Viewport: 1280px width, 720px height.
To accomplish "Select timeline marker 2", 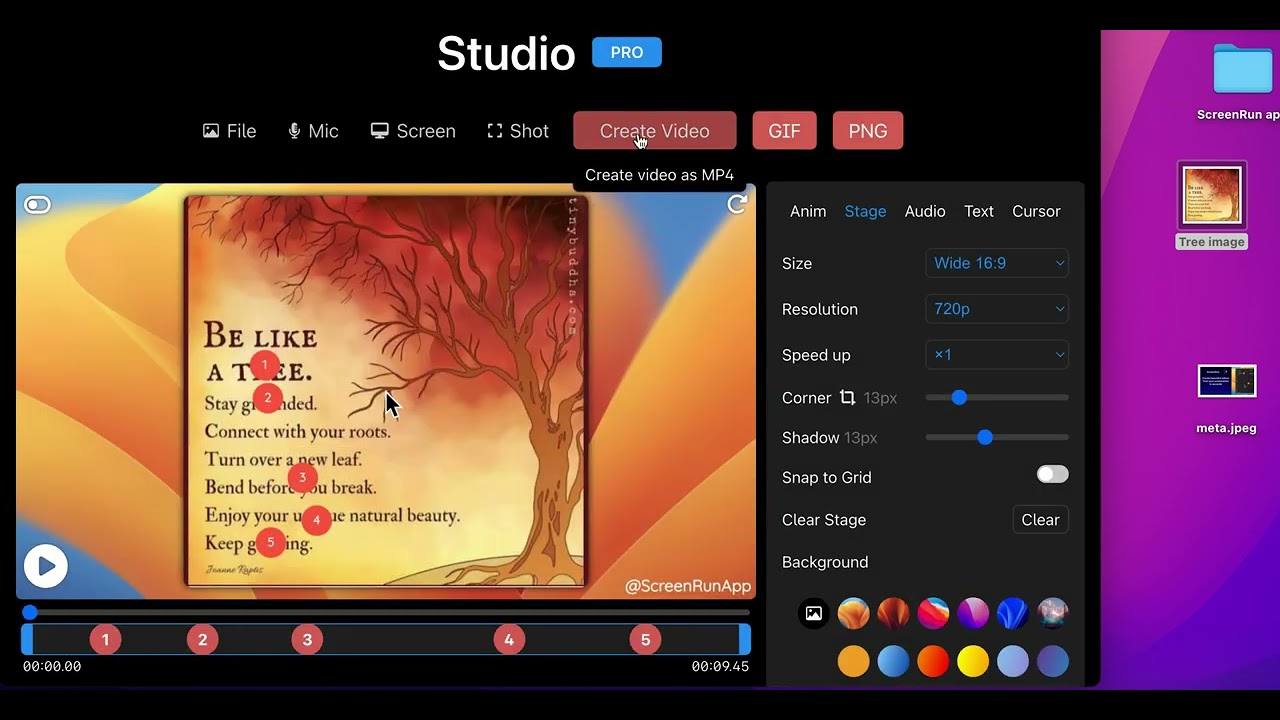I will 202,640.
